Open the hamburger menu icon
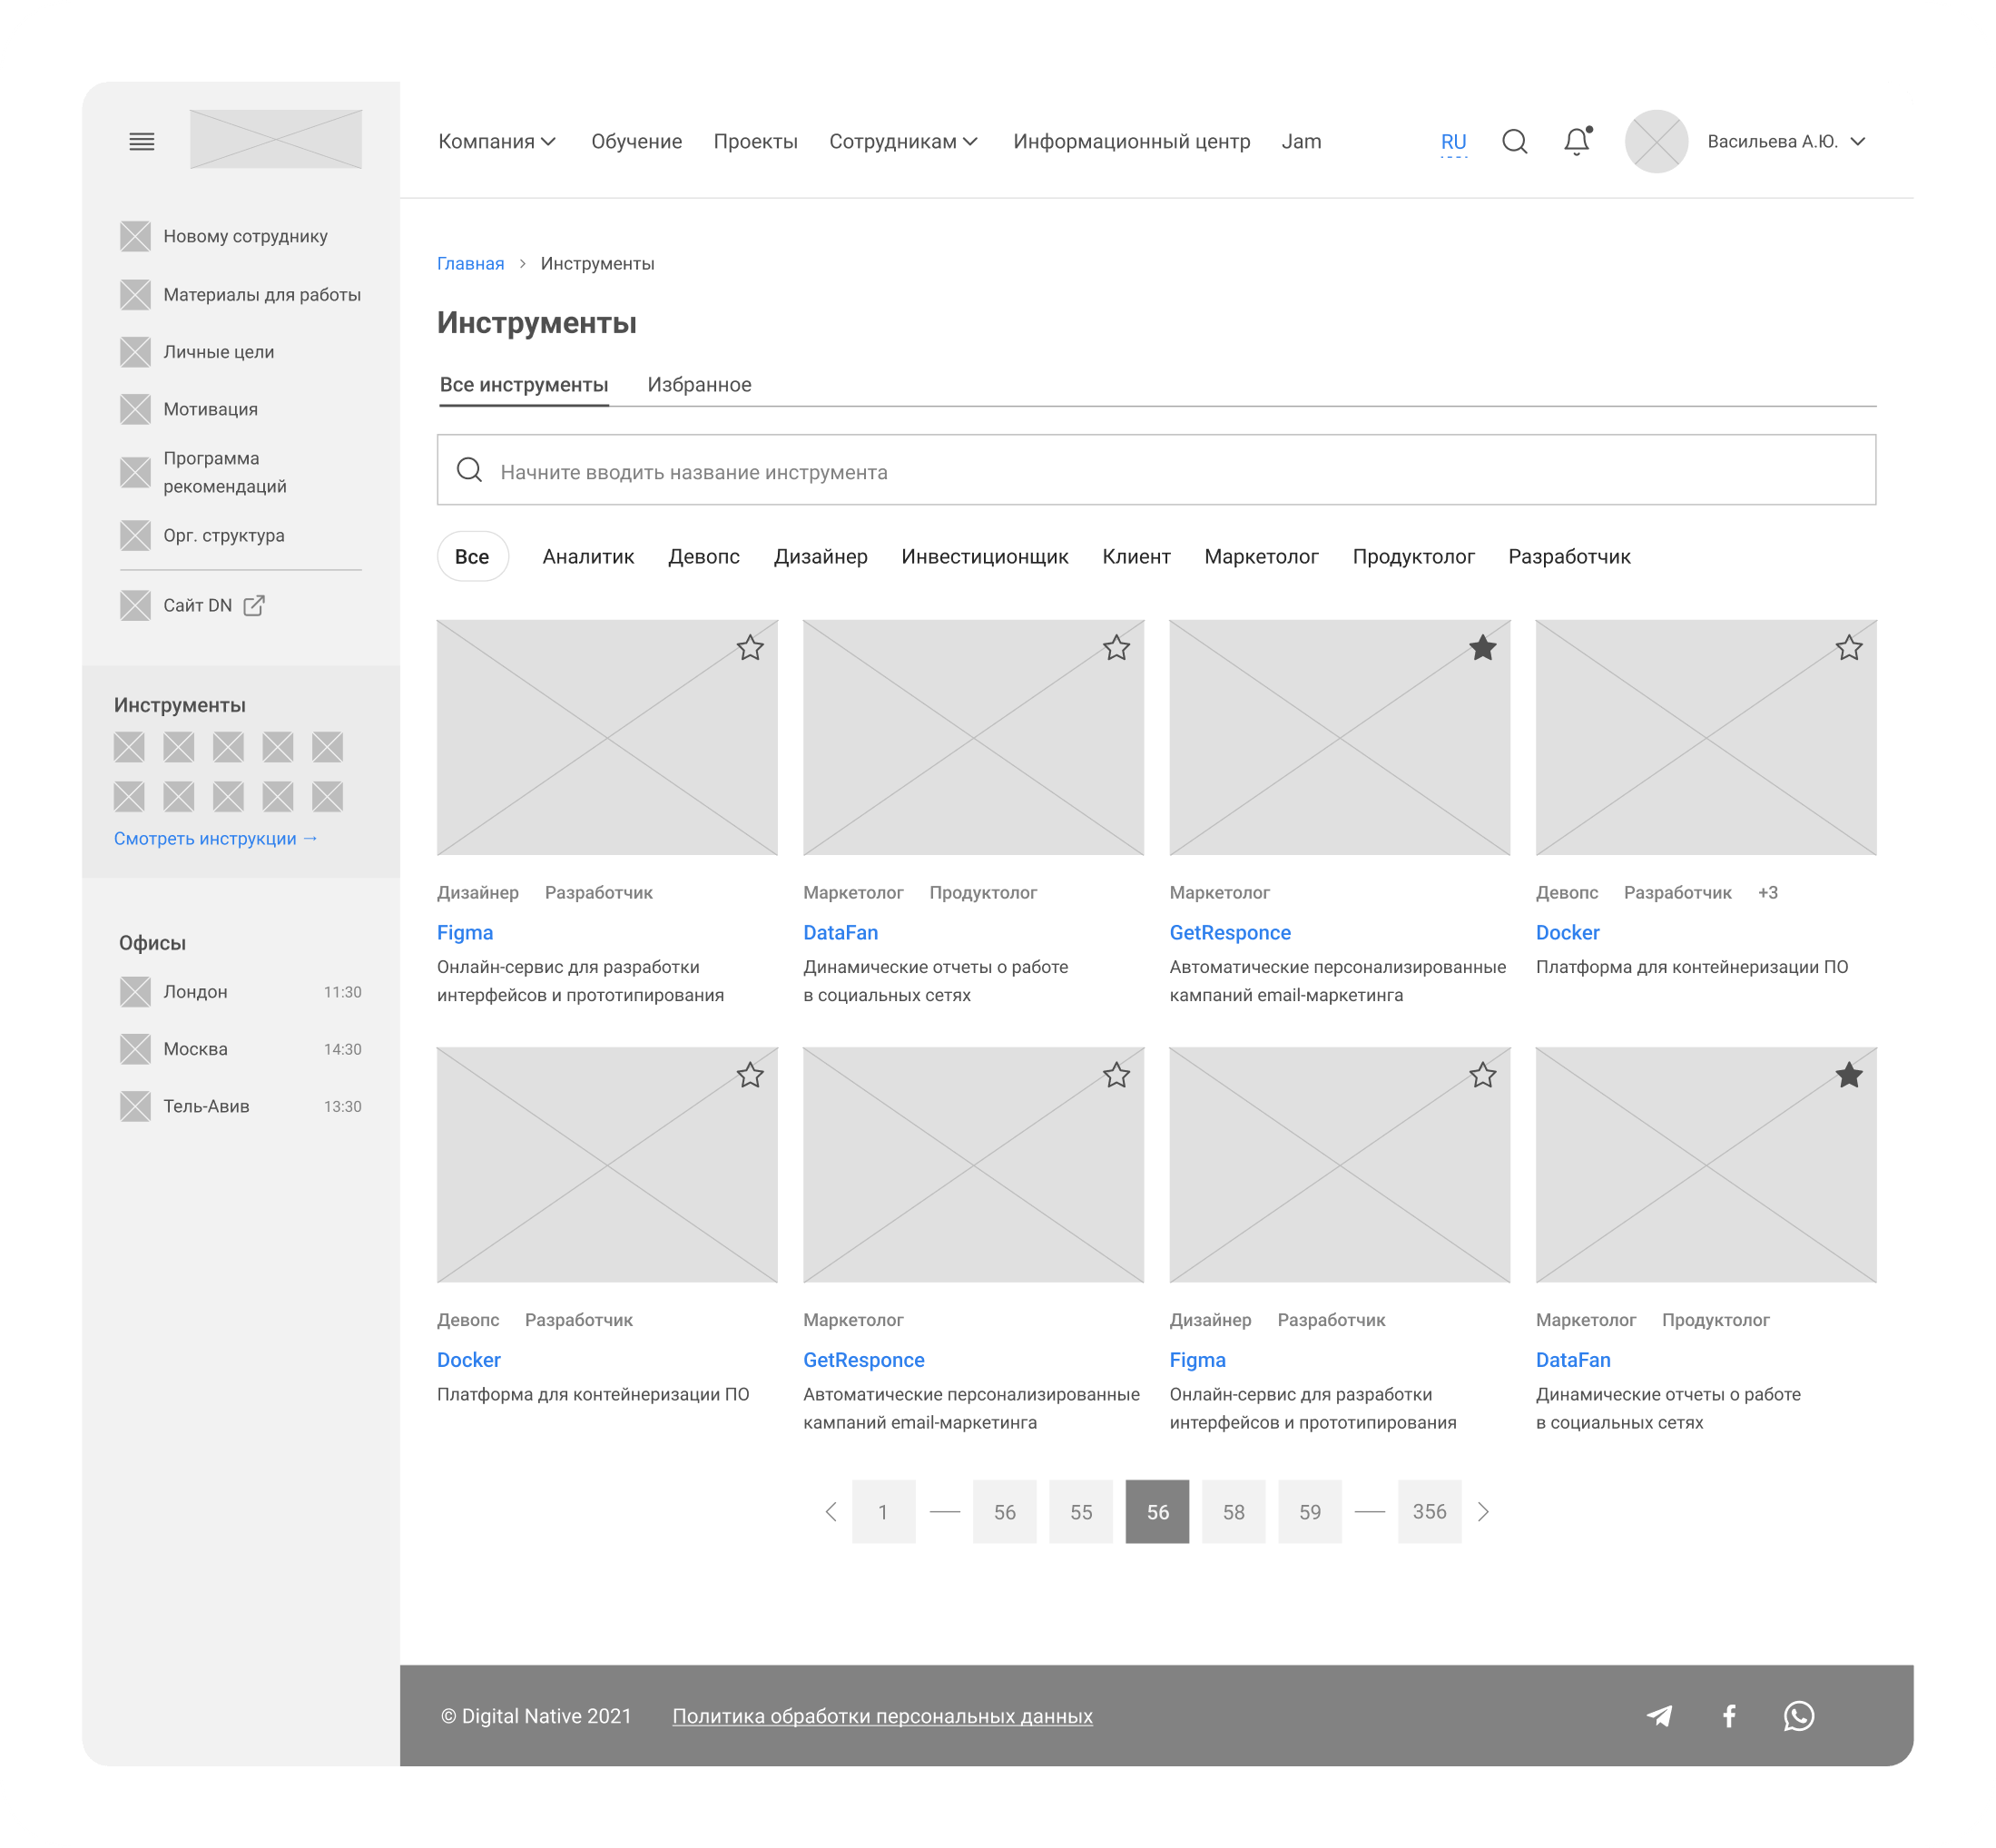 [x=142, y=141]
